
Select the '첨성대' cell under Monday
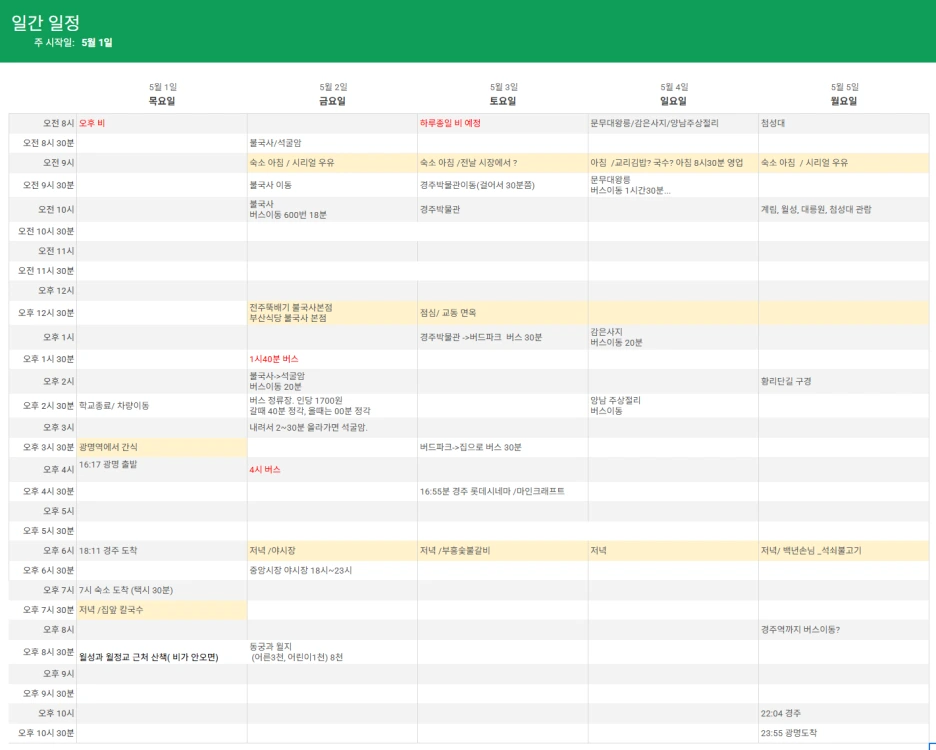coord(843,123)
